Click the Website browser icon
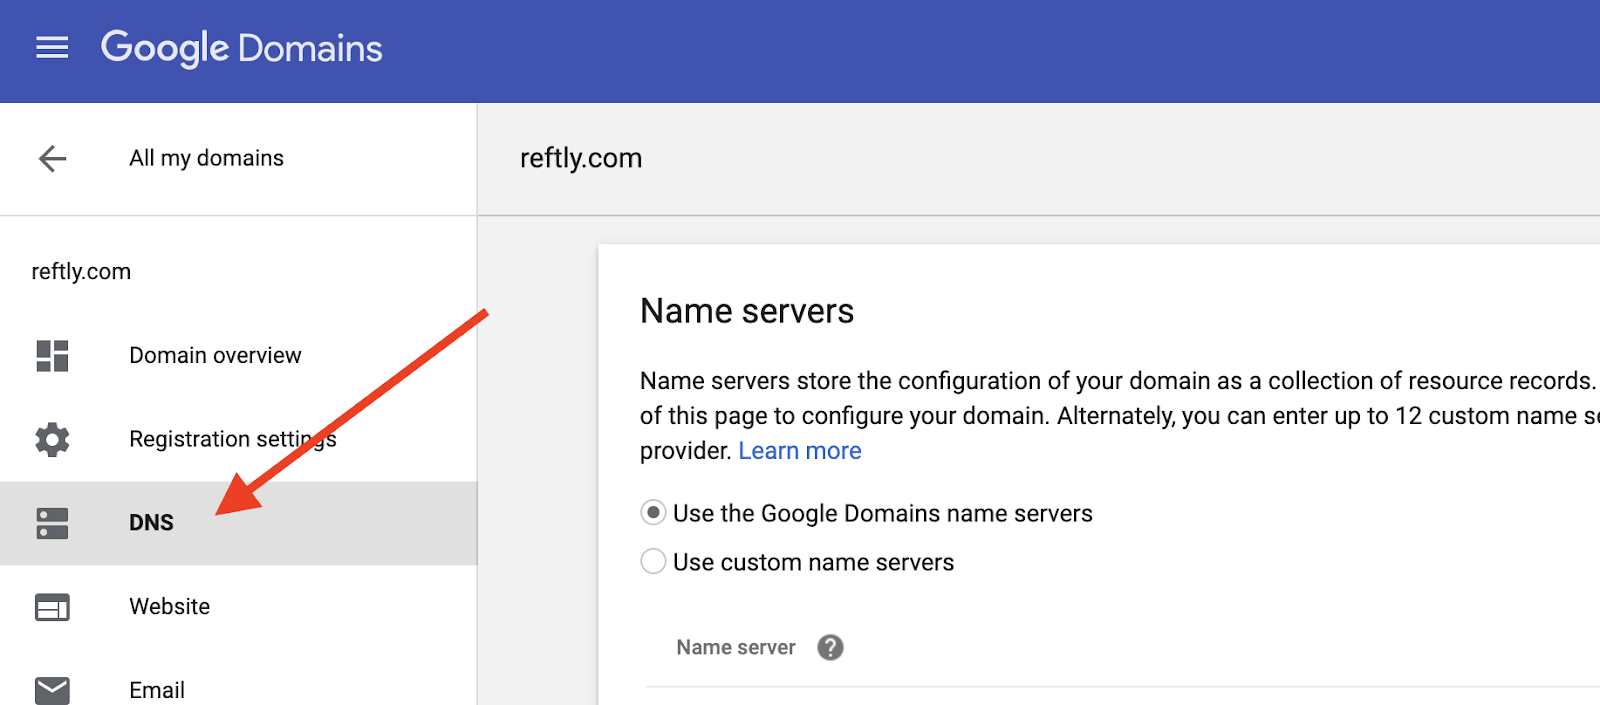1600x705 pixels. click(52, 607)
